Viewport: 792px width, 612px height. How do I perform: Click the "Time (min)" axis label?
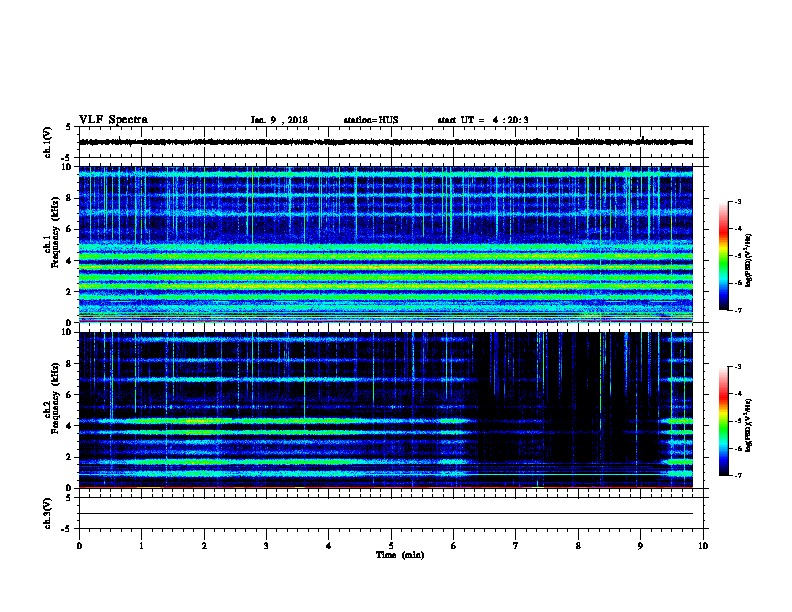pos(400,555)
